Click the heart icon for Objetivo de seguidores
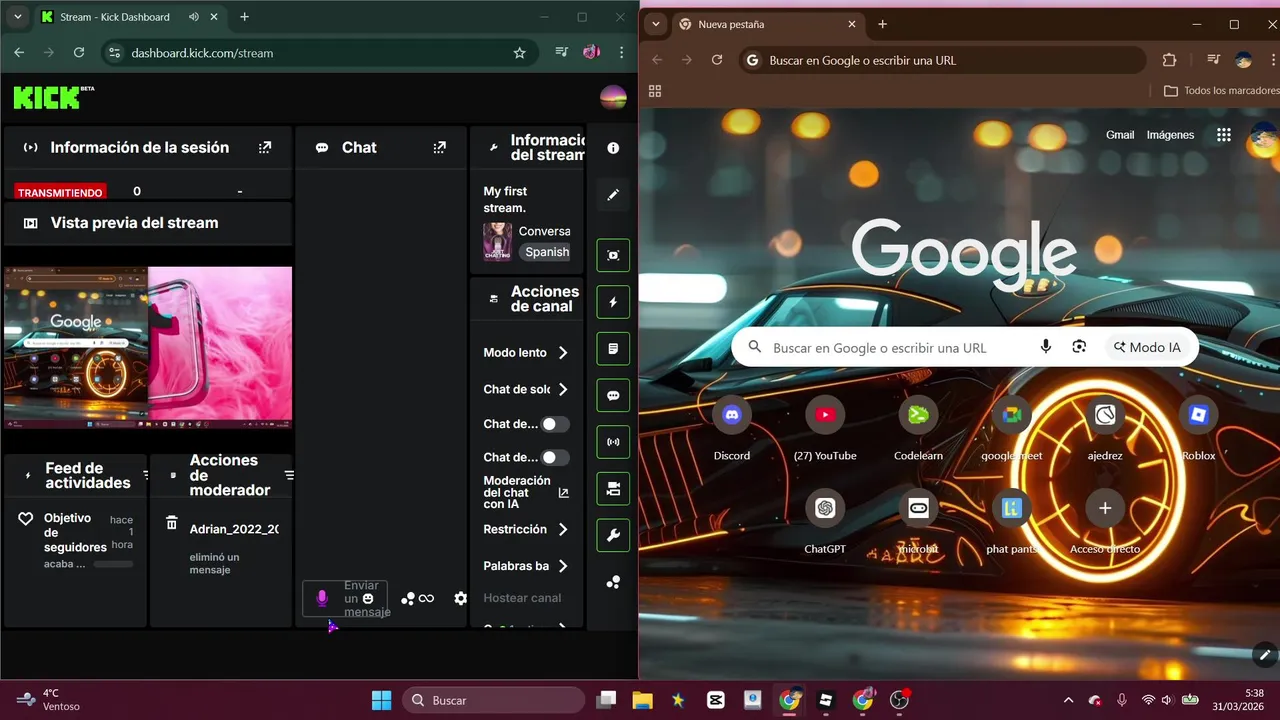 (27, 519)
